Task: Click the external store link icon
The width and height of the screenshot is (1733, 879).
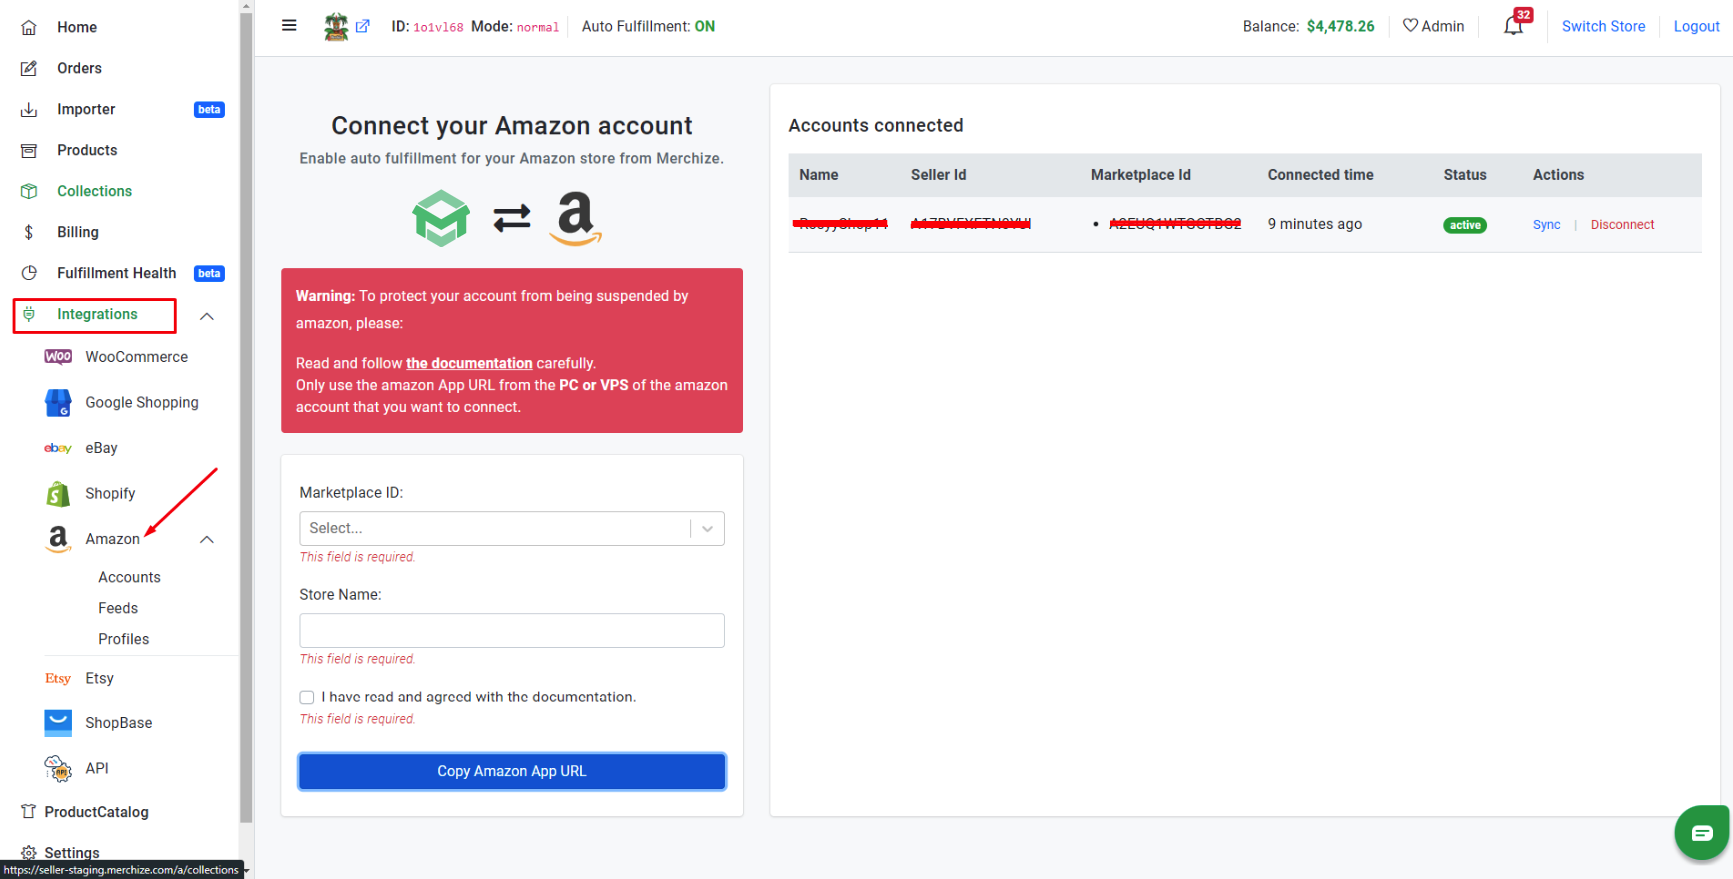Action: click(x=363, y=26)
